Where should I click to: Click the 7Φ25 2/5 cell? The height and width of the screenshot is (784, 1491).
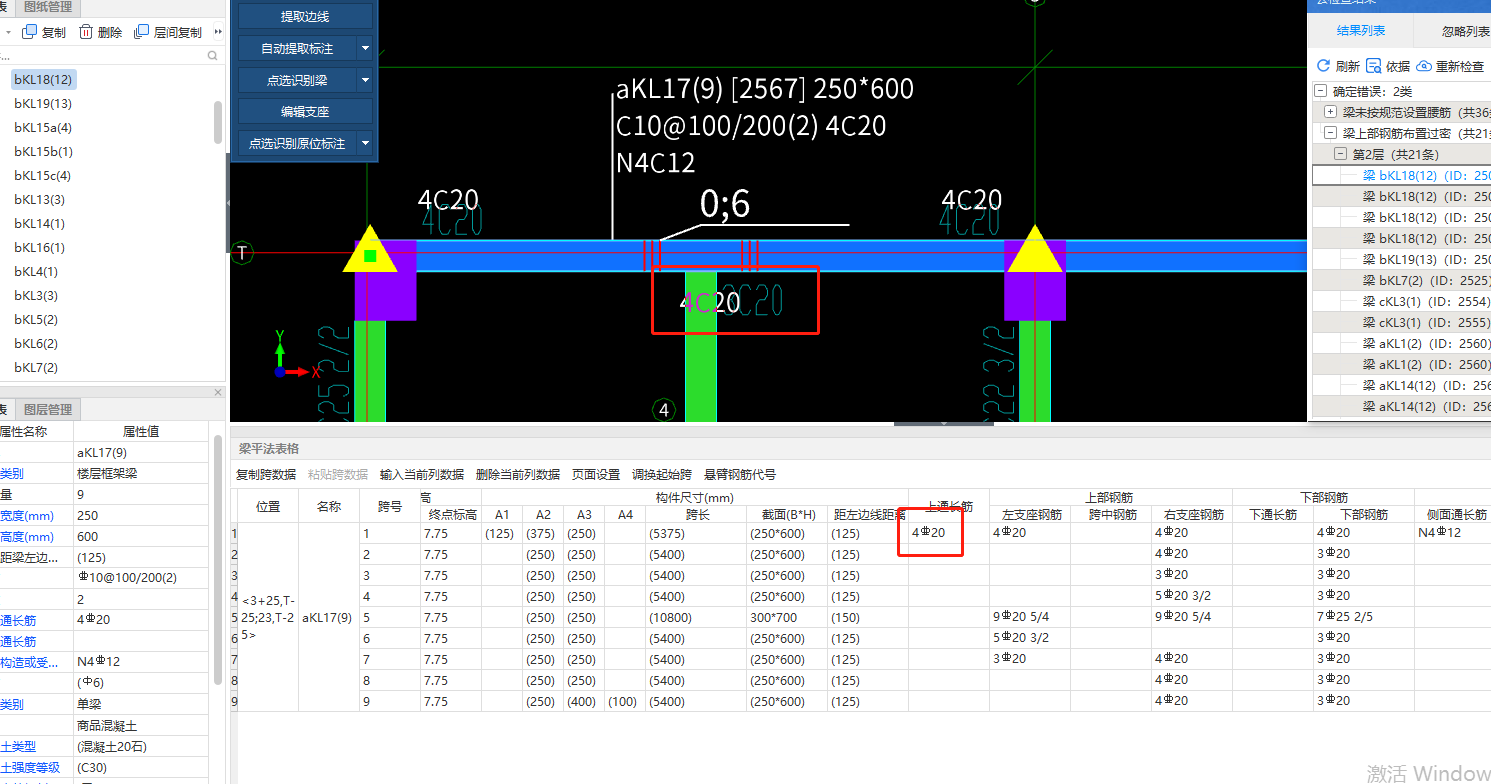pyautogui.click(x=1363, y=617)
